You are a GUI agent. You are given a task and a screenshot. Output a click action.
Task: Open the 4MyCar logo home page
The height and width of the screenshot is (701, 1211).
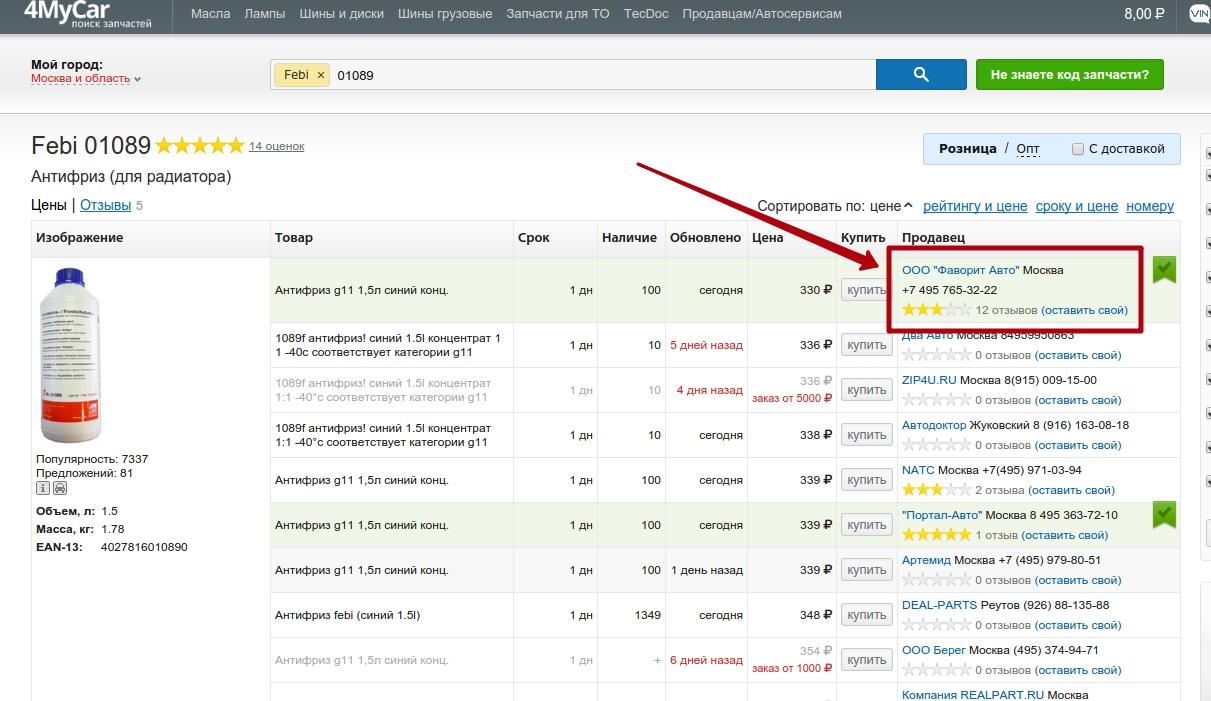point(88,14)
